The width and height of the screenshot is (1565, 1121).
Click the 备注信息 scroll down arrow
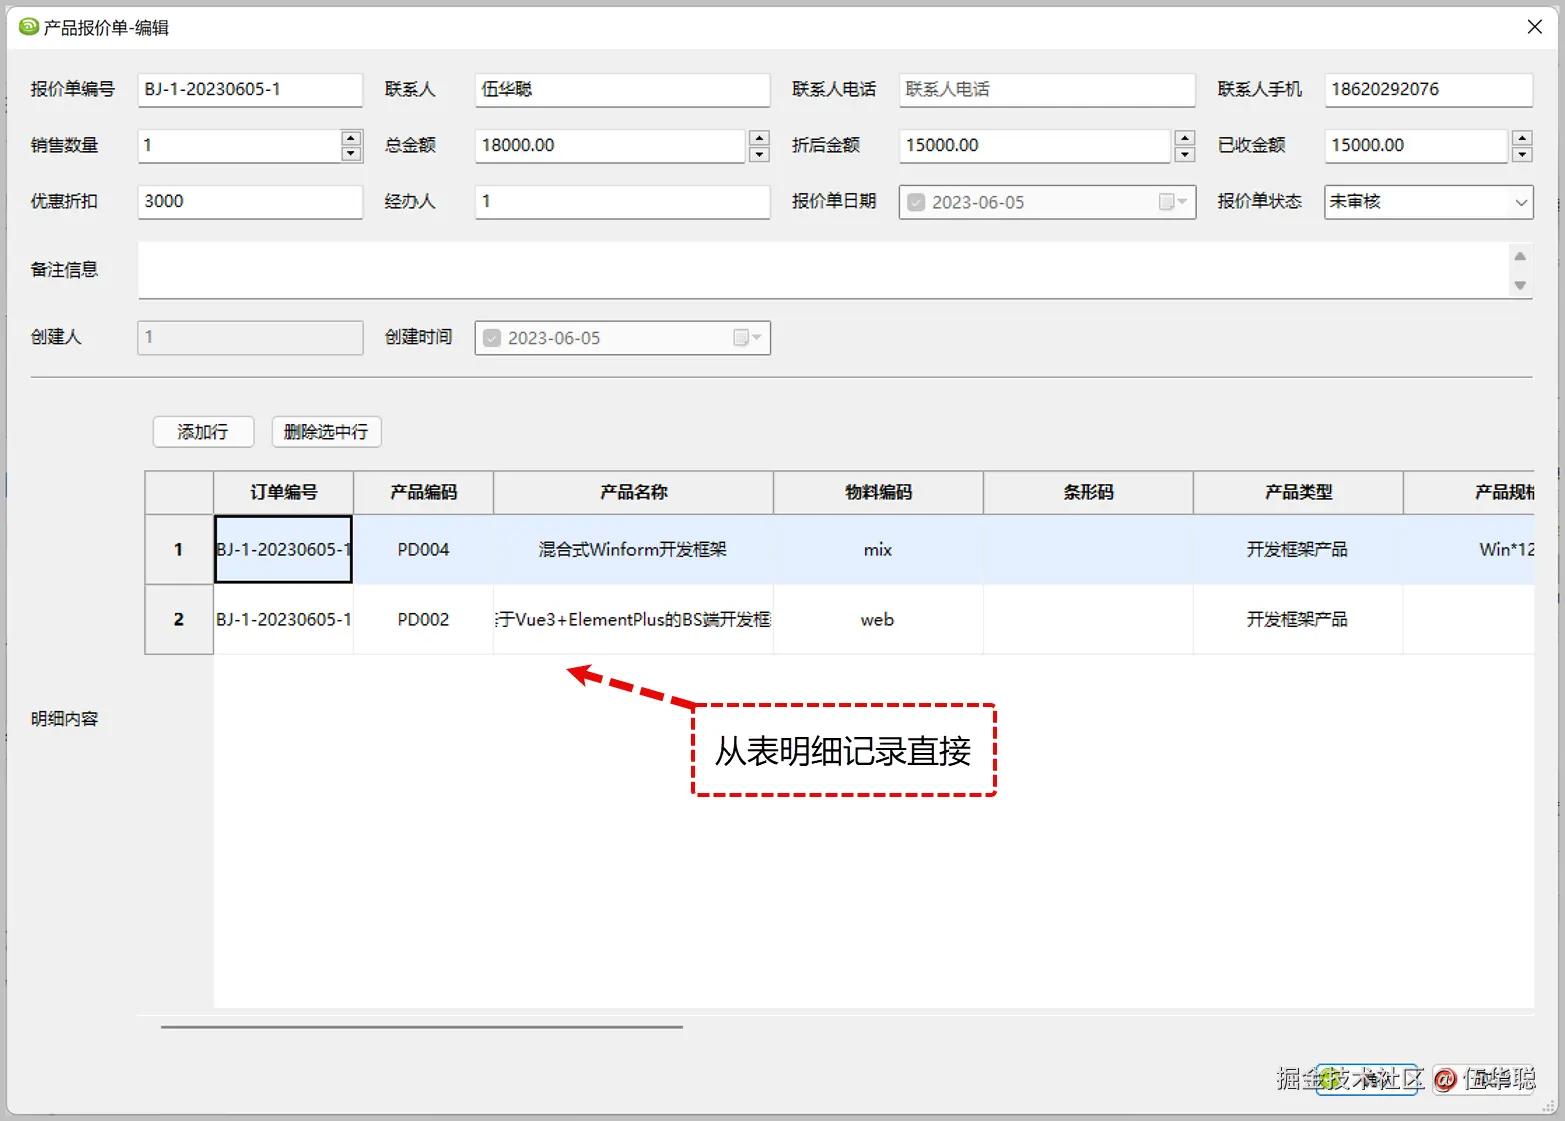(x=1520, y=285)
